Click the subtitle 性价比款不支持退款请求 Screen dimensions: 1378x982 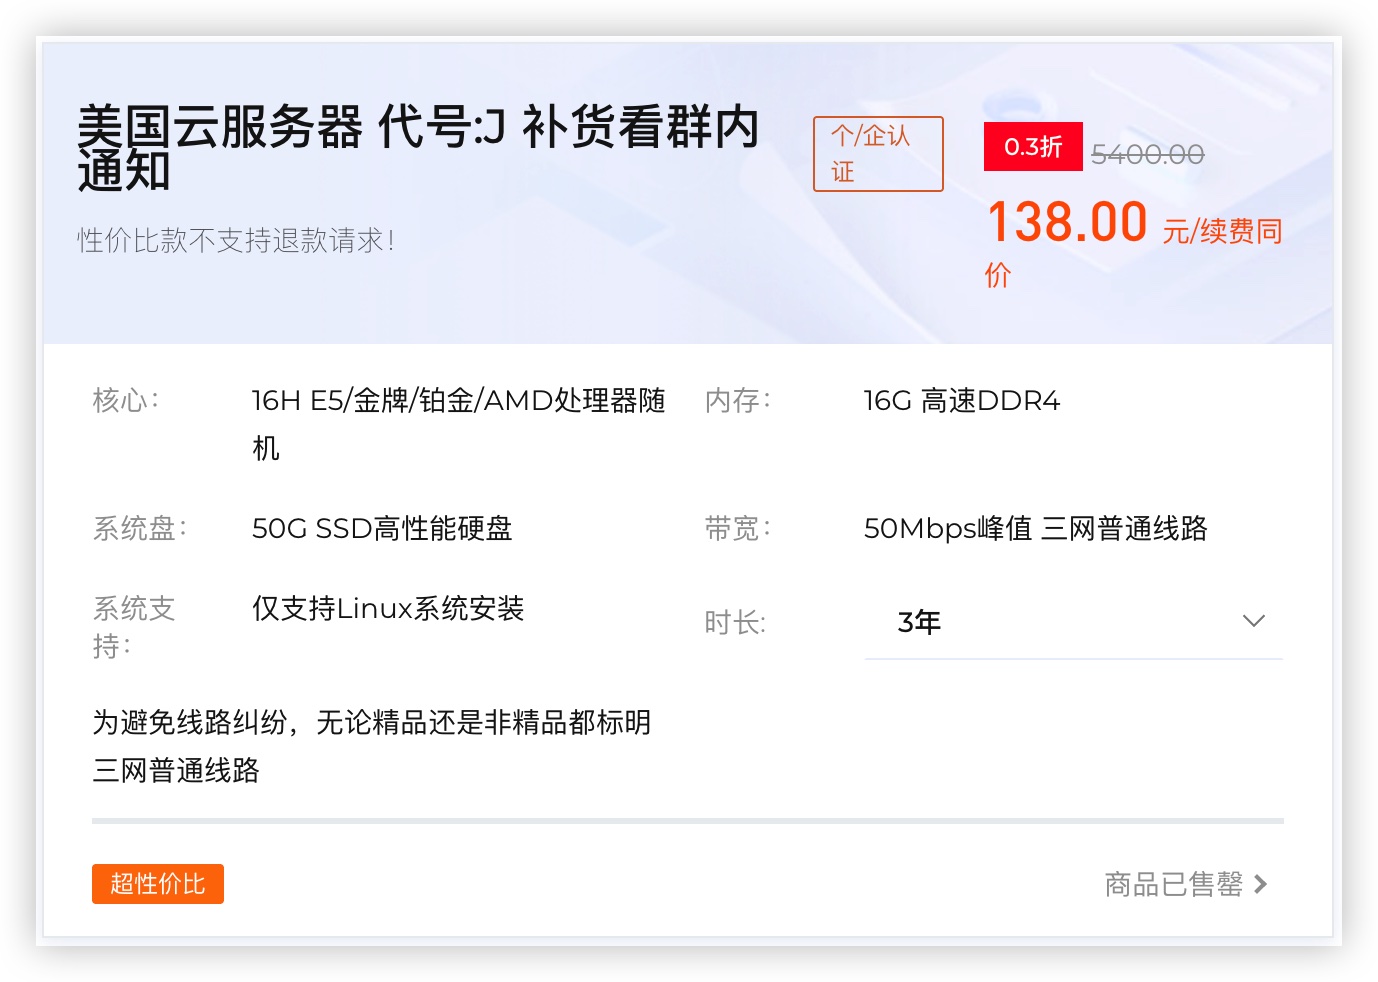tap(236, 240)
